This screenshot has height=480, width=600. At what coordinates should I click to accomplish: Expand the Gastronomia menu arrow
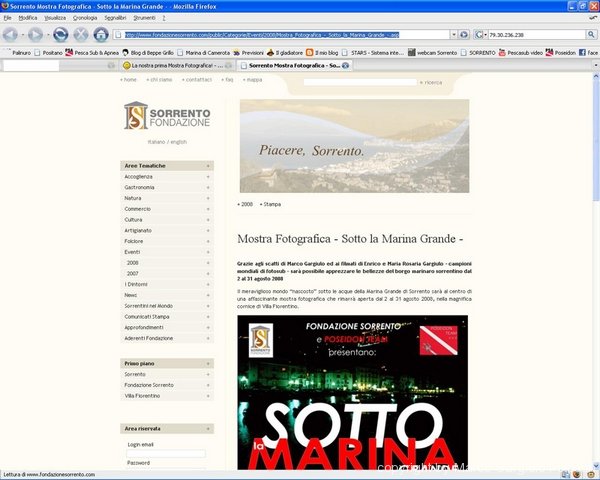click(208, 188)
